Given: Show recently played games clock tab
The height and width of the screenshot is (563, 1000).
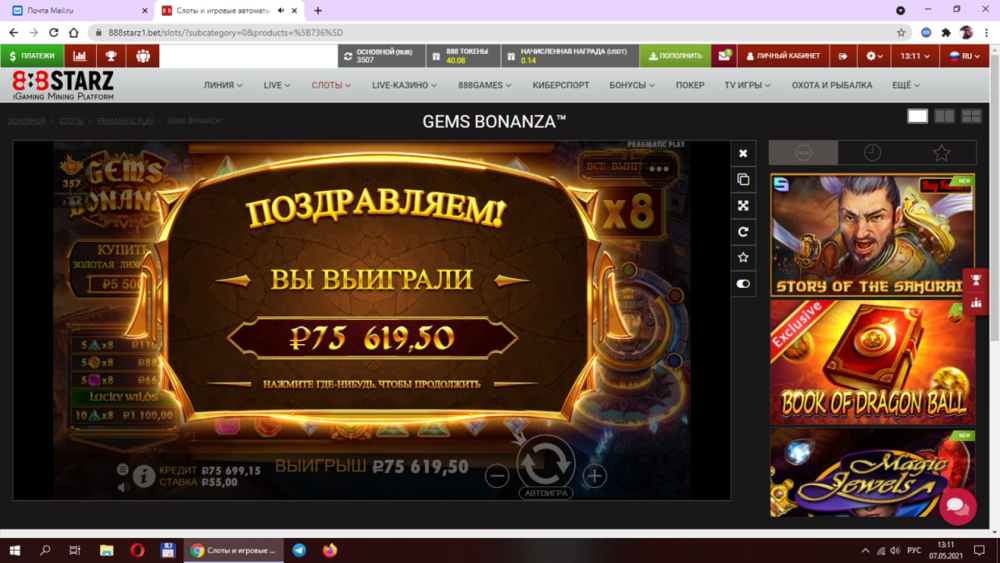Looking at the screenshot, I should 872,152.
